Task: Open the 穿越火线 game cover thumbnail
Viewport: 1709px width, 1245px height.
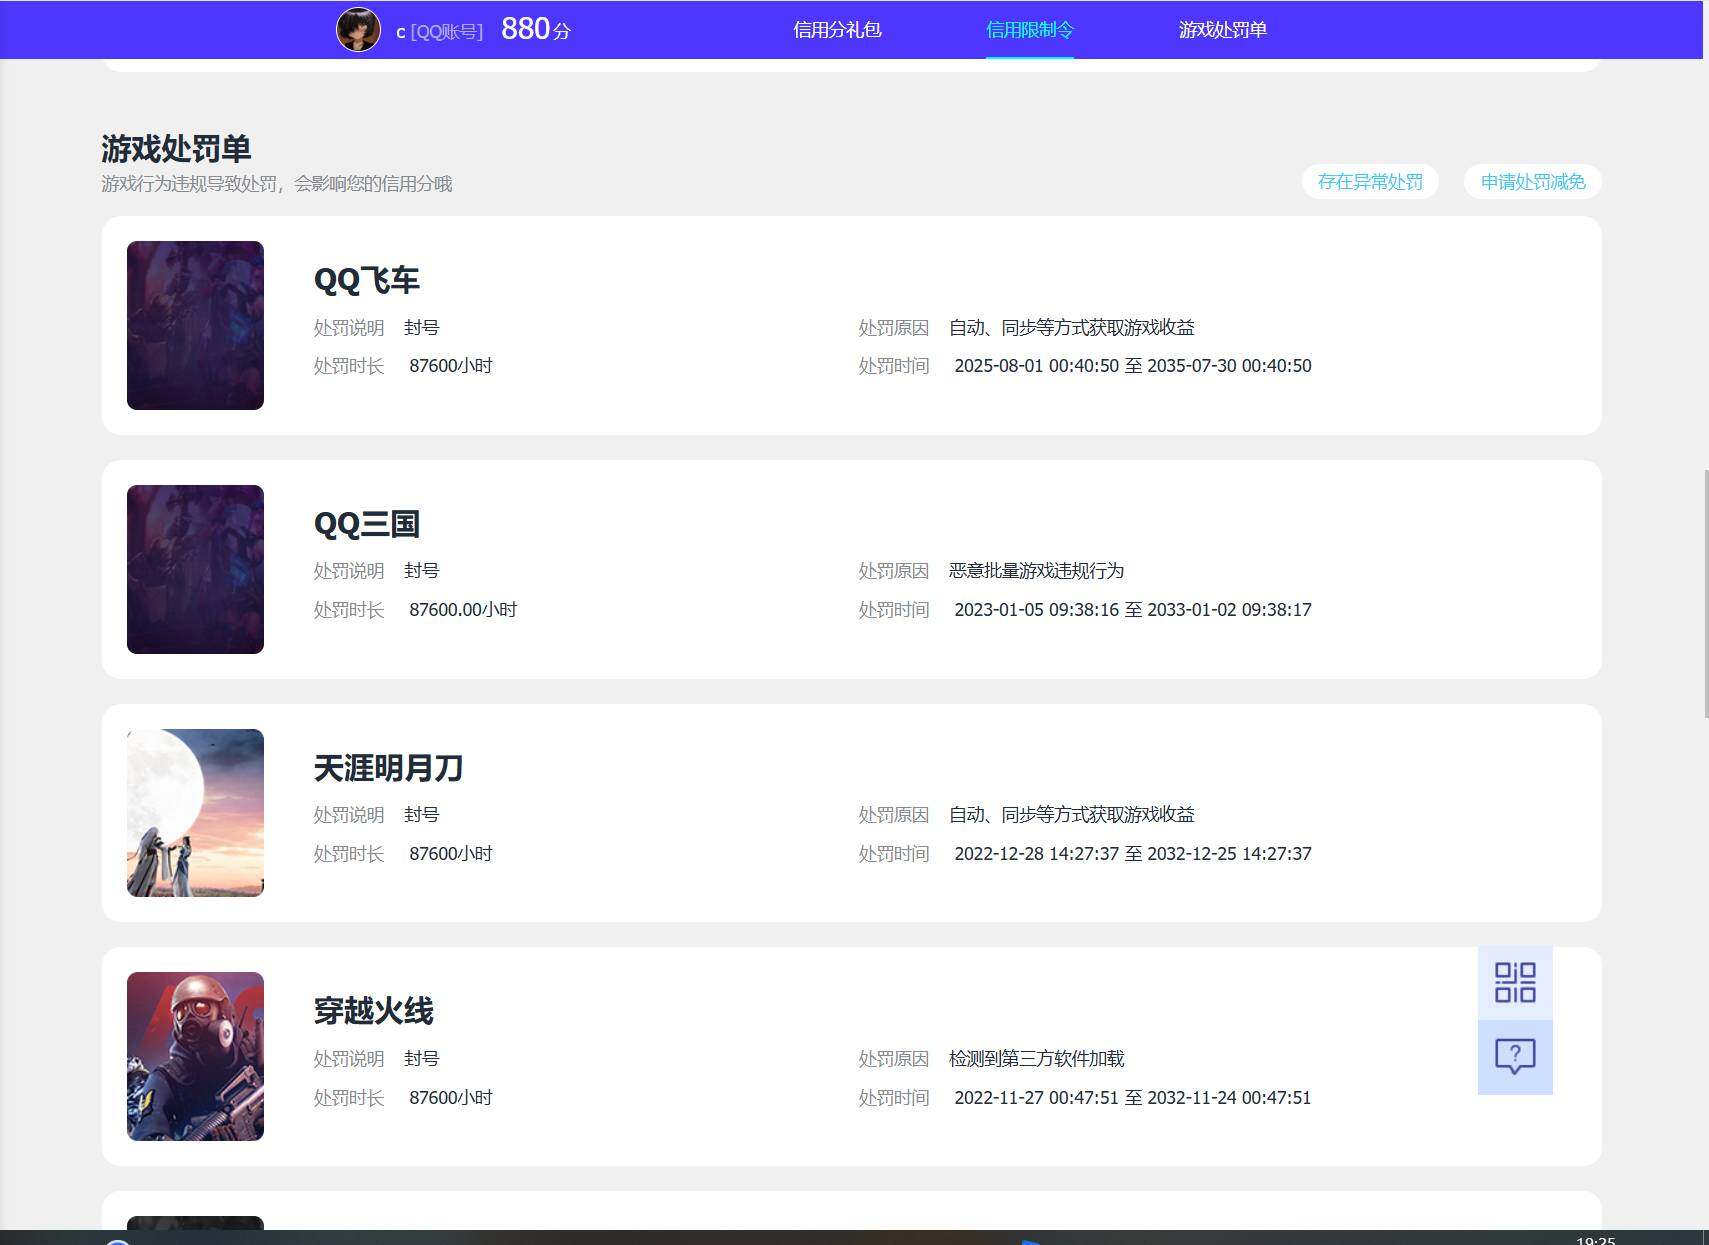Action: click(195, 1056)
